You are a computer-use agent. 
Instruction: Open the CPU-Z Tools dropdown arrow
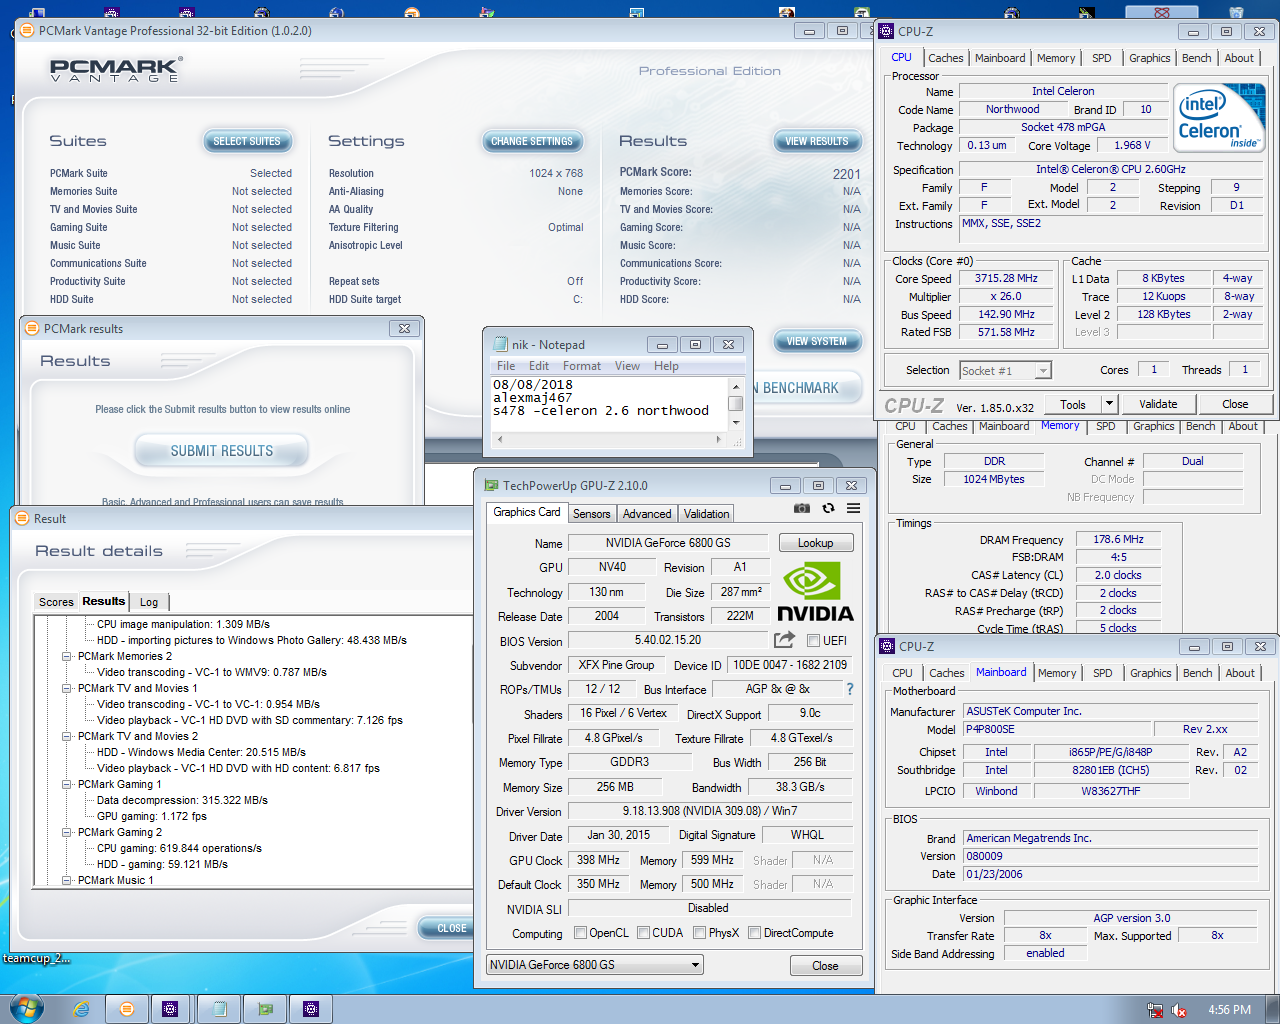pos(1109,404)
